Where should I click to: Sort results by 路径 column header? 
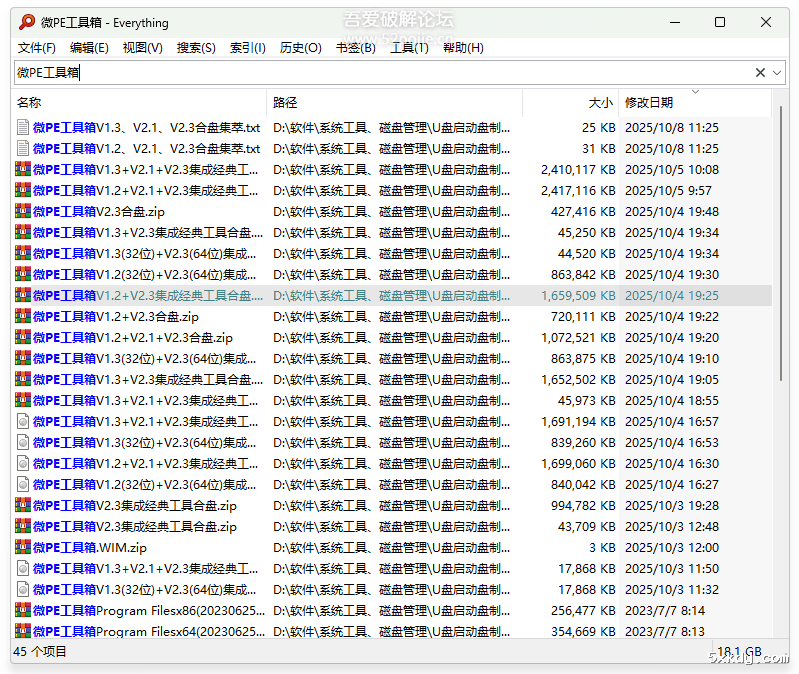coord(394,102)
